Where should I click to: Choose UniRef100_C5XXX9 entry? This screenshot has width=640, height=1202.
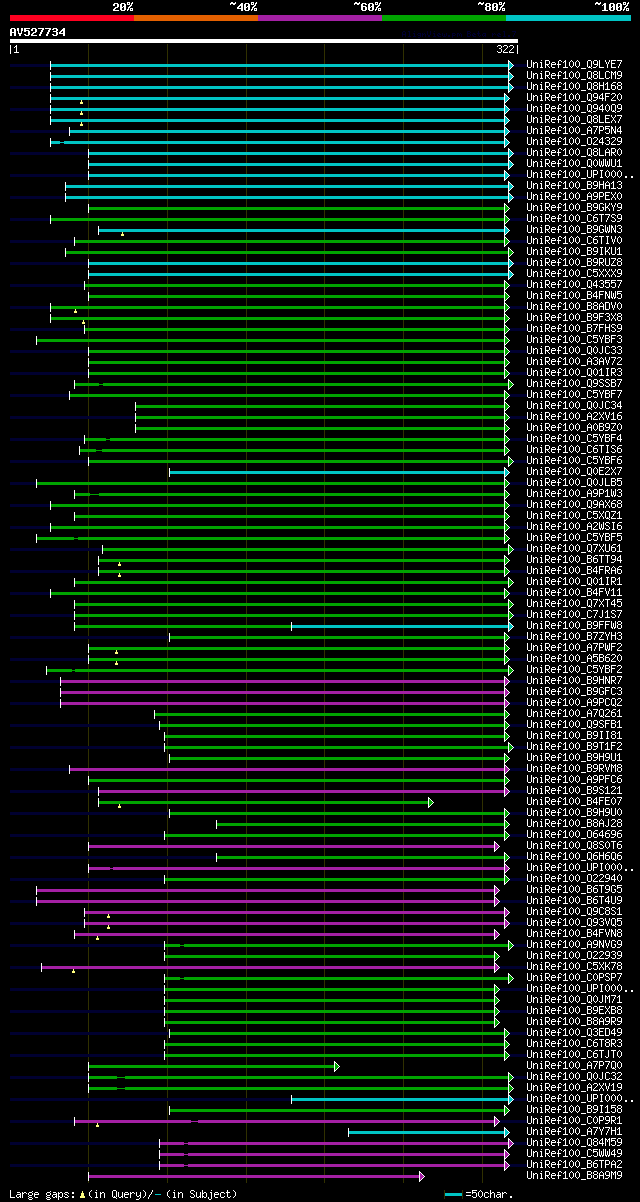coord(574,273)
